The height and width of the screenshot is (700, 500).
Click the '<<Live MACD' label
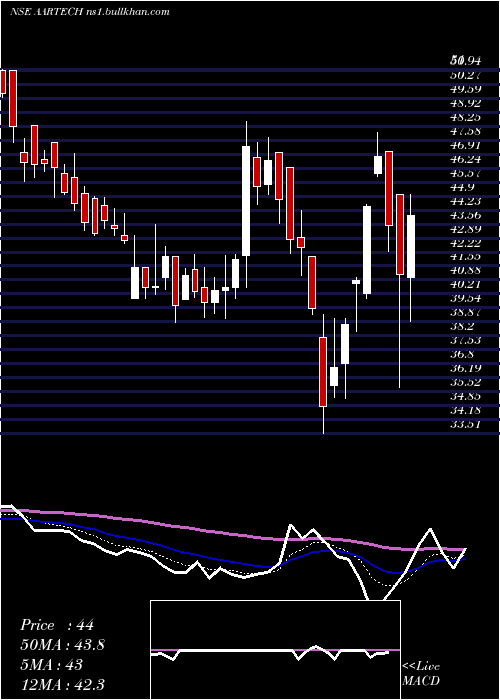pos(421,674)
